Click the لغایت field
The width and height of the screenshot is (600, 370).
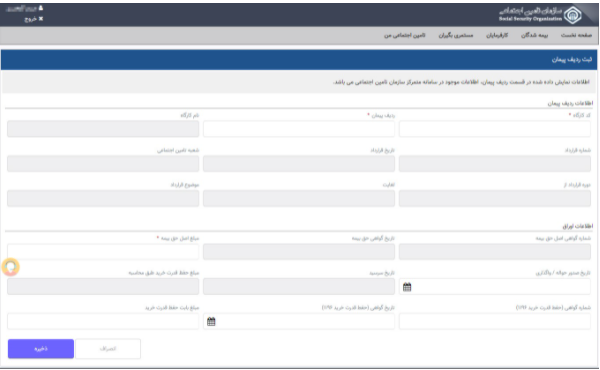point(299,199)
